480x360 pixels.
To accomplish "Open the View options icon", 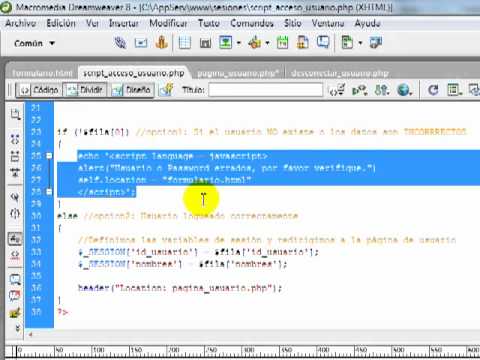I will point(454,90).
